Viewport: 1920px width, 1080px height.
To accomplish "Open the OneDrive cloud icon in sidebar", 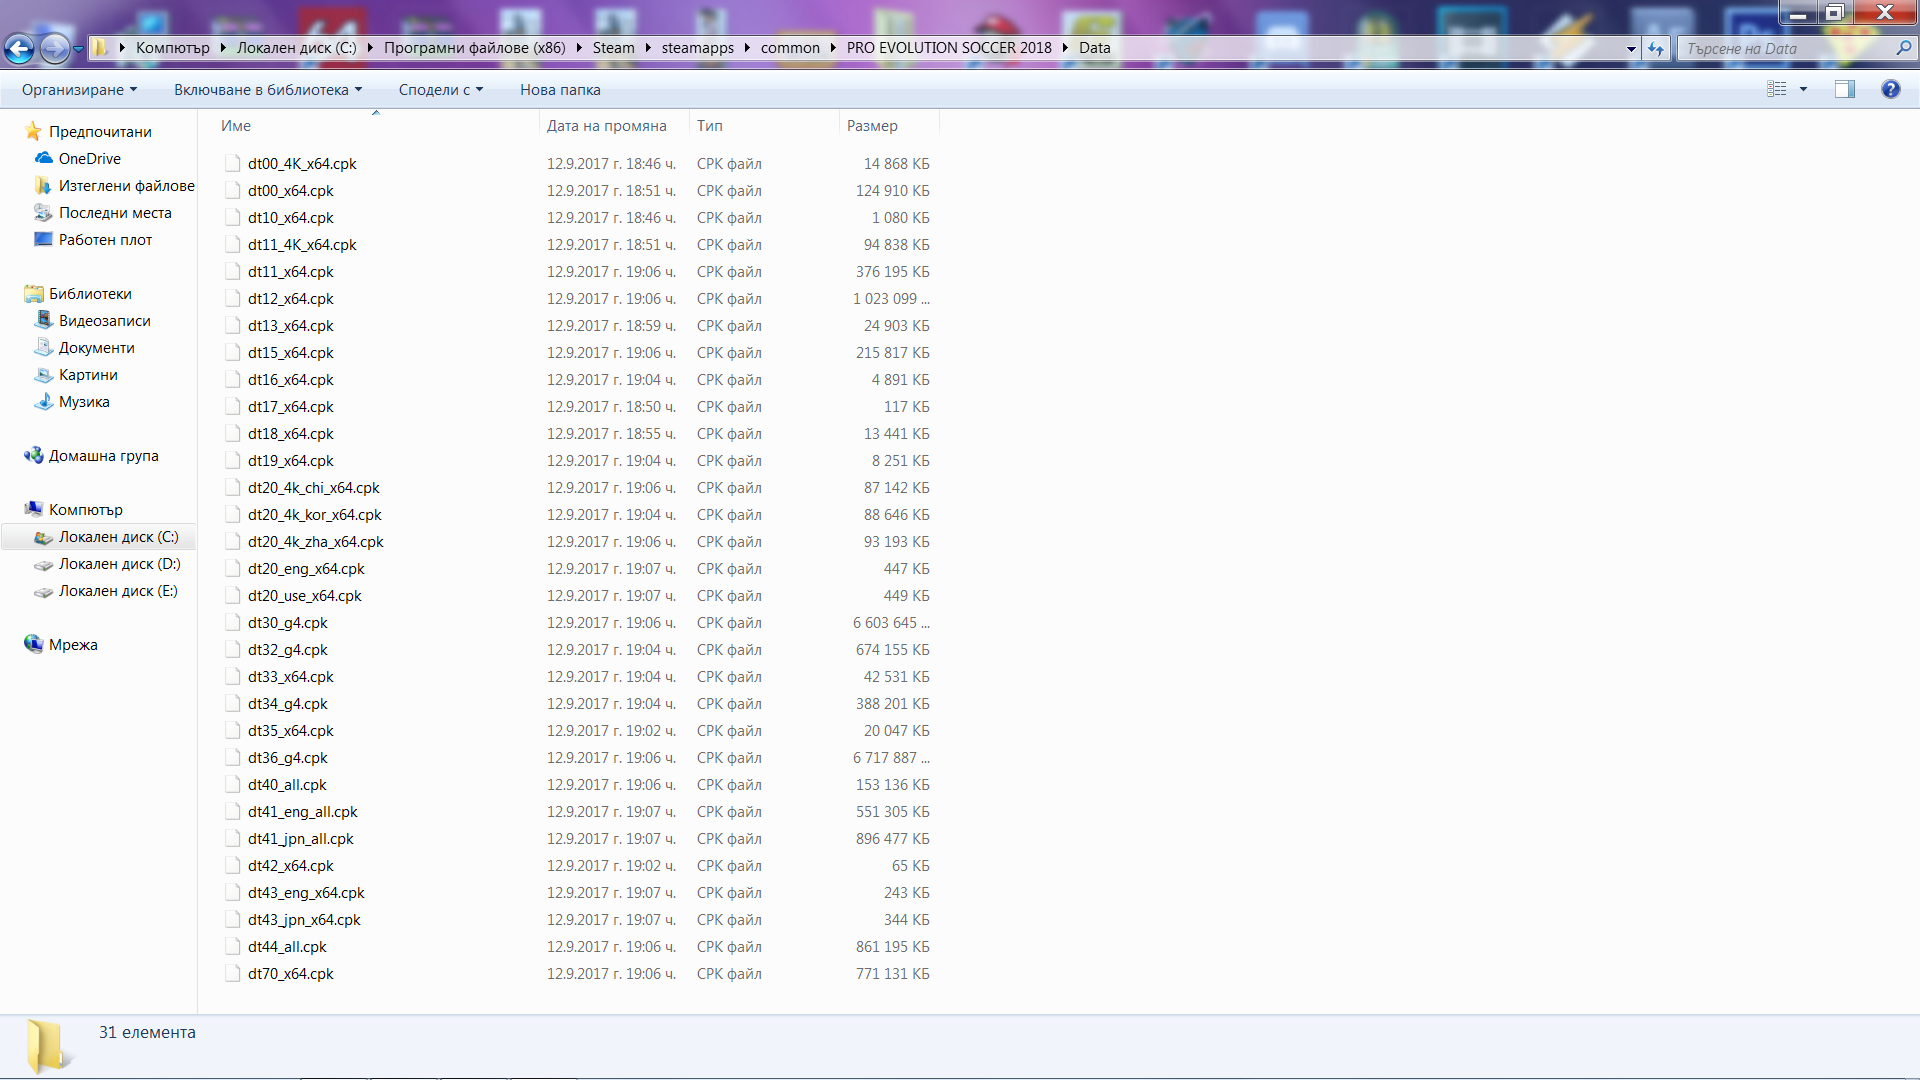I will 44,159.
